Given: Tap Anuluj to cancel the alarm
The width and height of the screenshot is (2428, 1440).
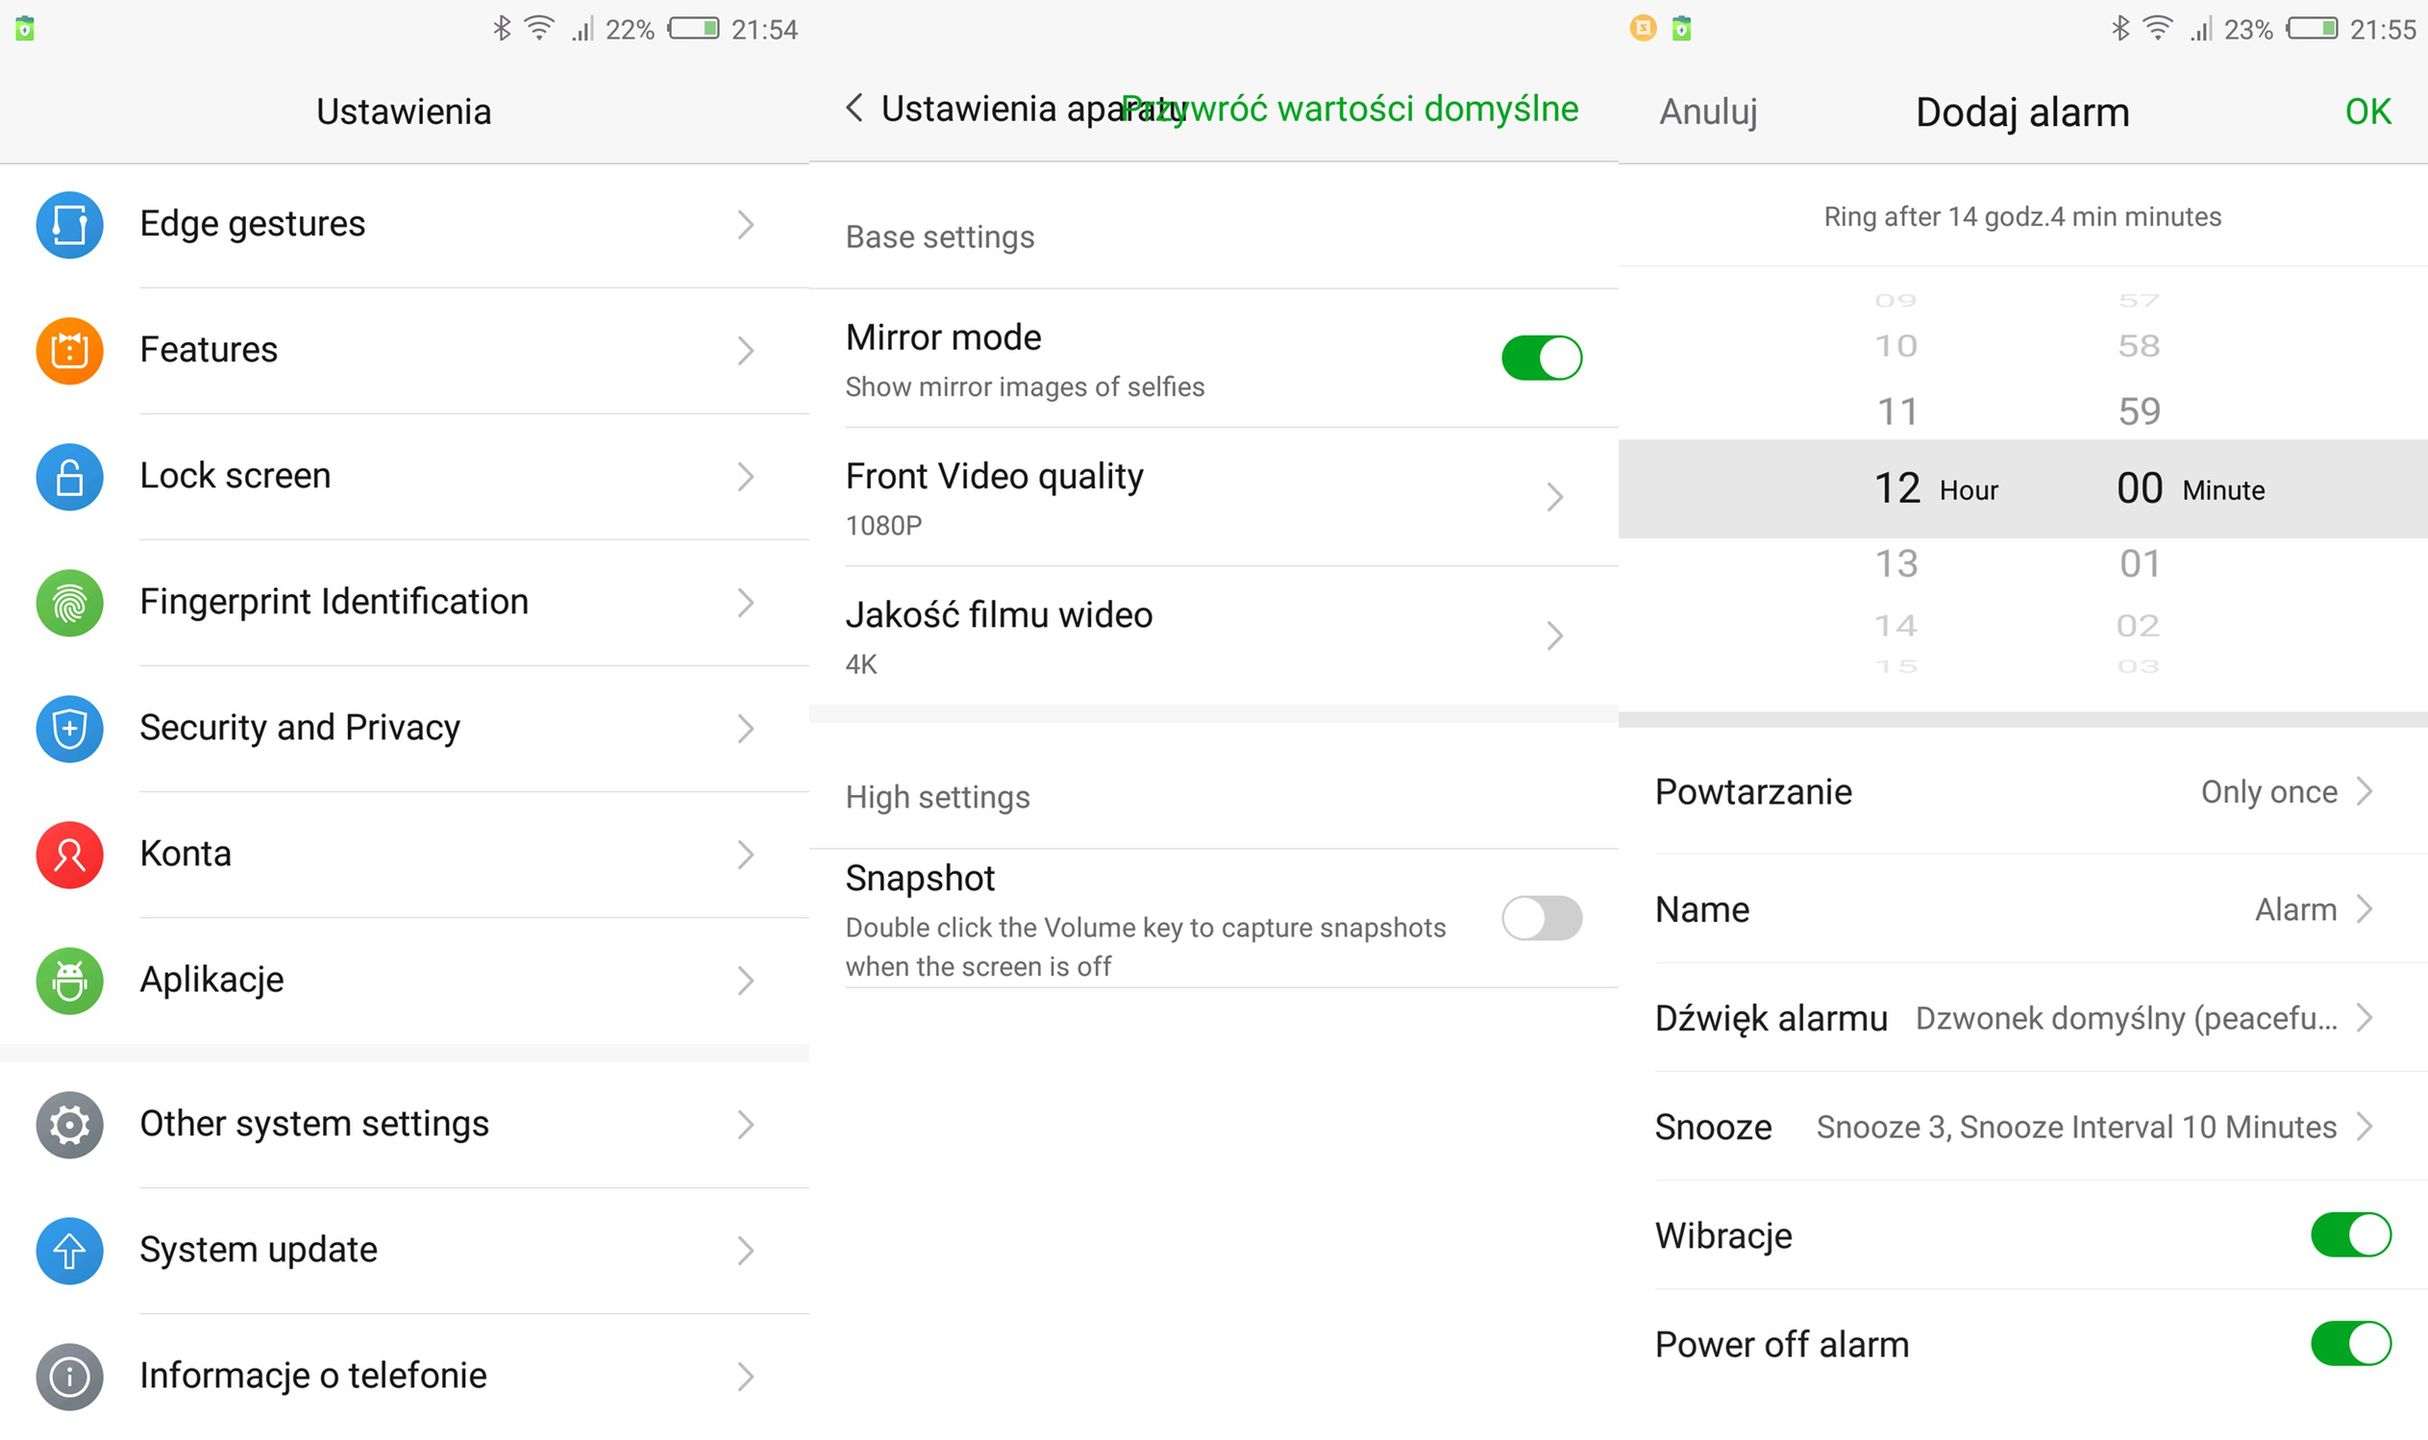Looking at the screenshot, I should (1708, 112).
